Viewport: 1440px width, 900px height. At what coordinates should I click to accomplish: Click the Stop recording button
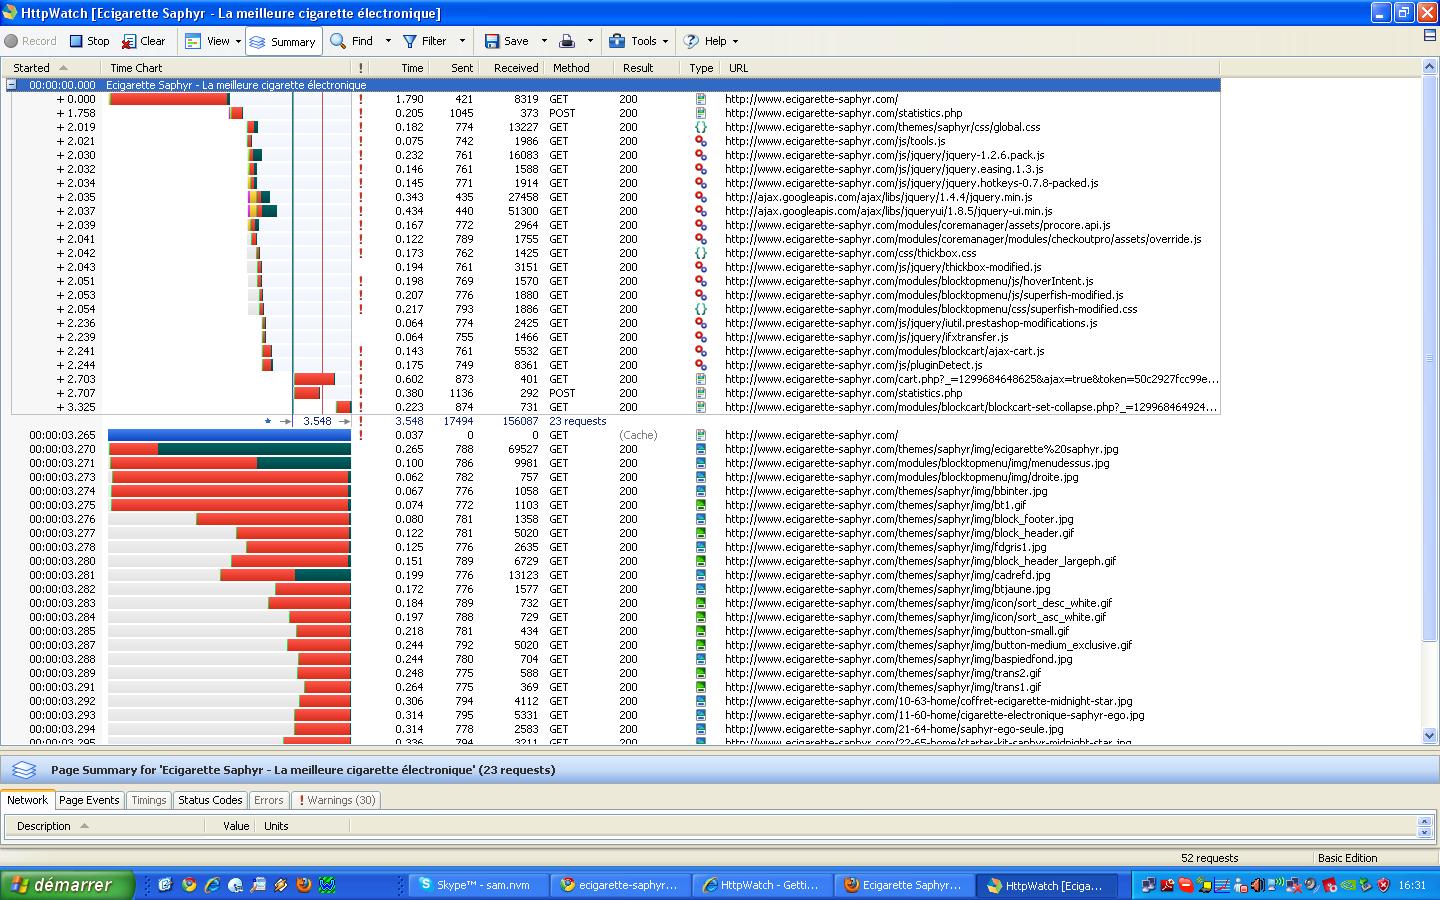[x=89, y=41]
